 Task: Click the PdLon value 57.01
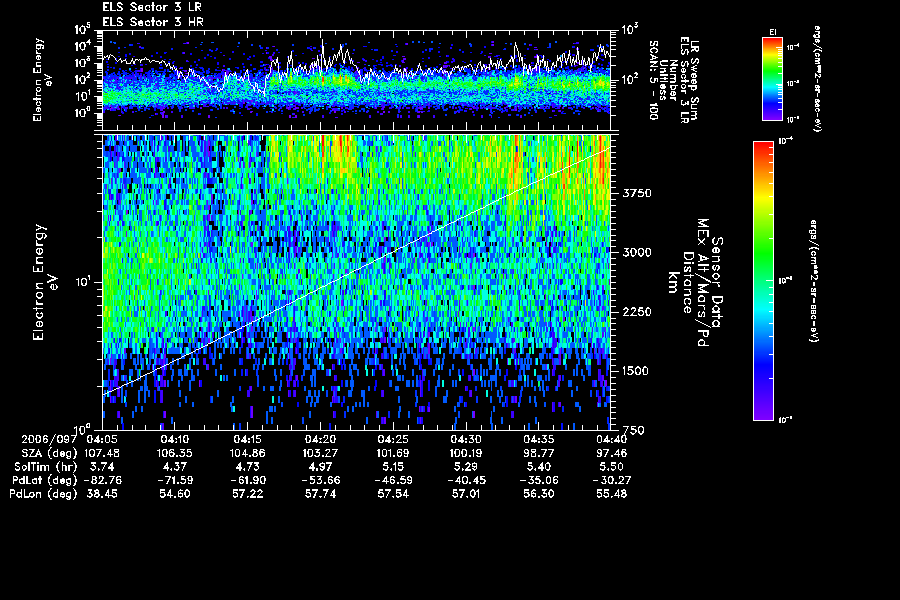coord(465,494)
